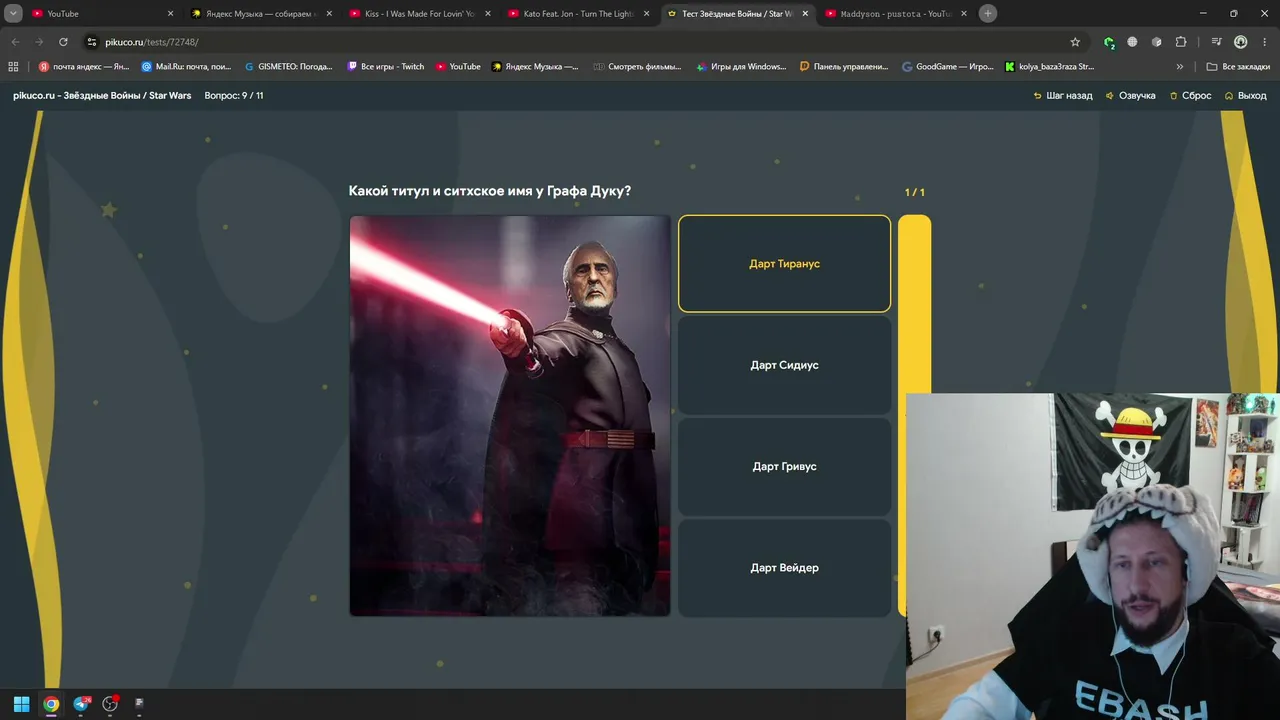The width and height of the screenshot is (1280, 720).
Task: Open the Игры для Windows bookmark
Action: click(740, 67)
